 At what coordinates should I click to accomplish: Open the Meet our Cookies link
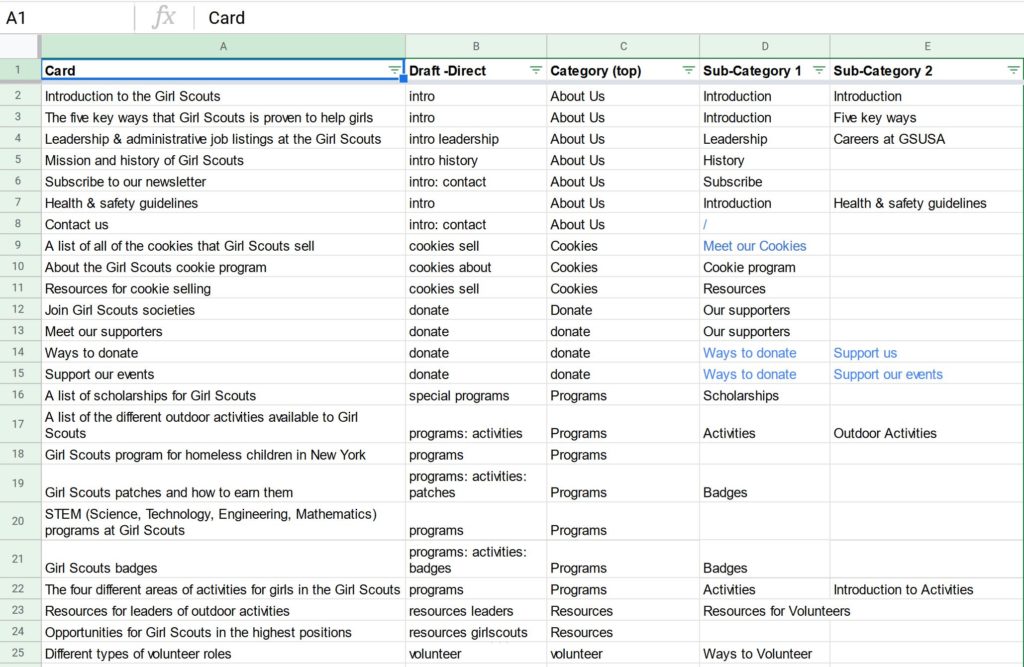[754, 246]
